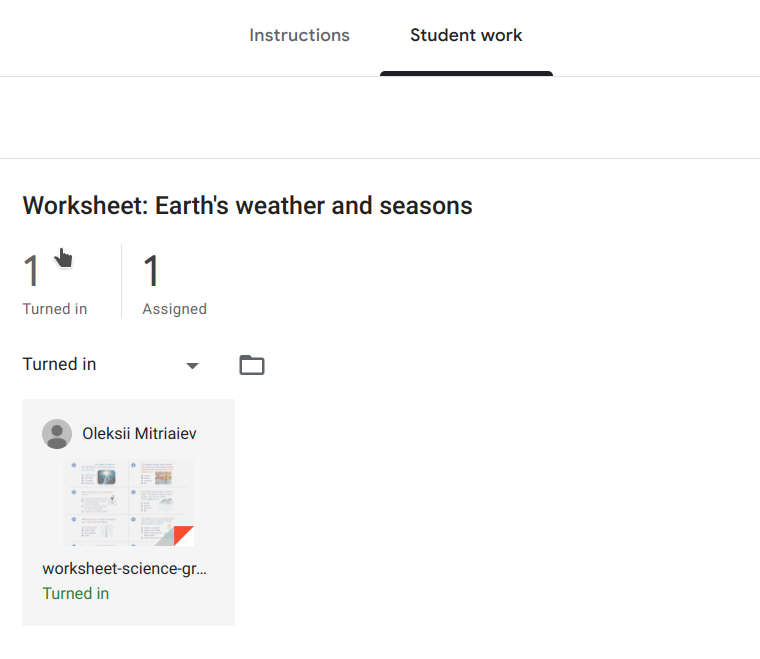
Task: Click the heading Worksheet: Earth's weather and seasons
Action: (x=247, y=205)
